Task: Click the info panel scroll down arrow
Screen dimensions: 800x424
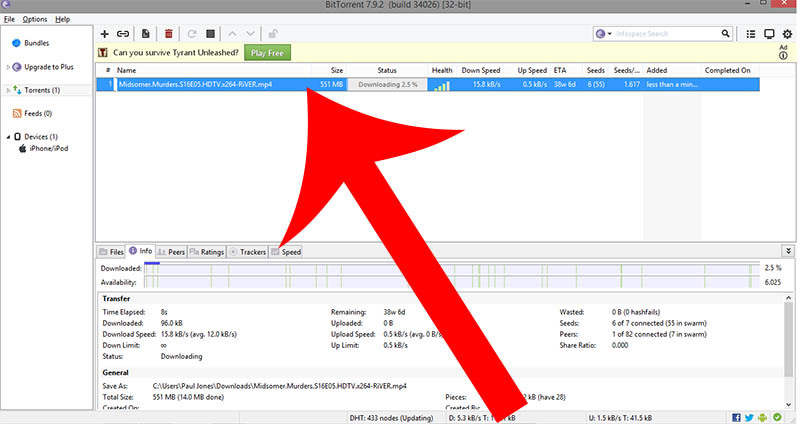Action: (x=789, y=405)
